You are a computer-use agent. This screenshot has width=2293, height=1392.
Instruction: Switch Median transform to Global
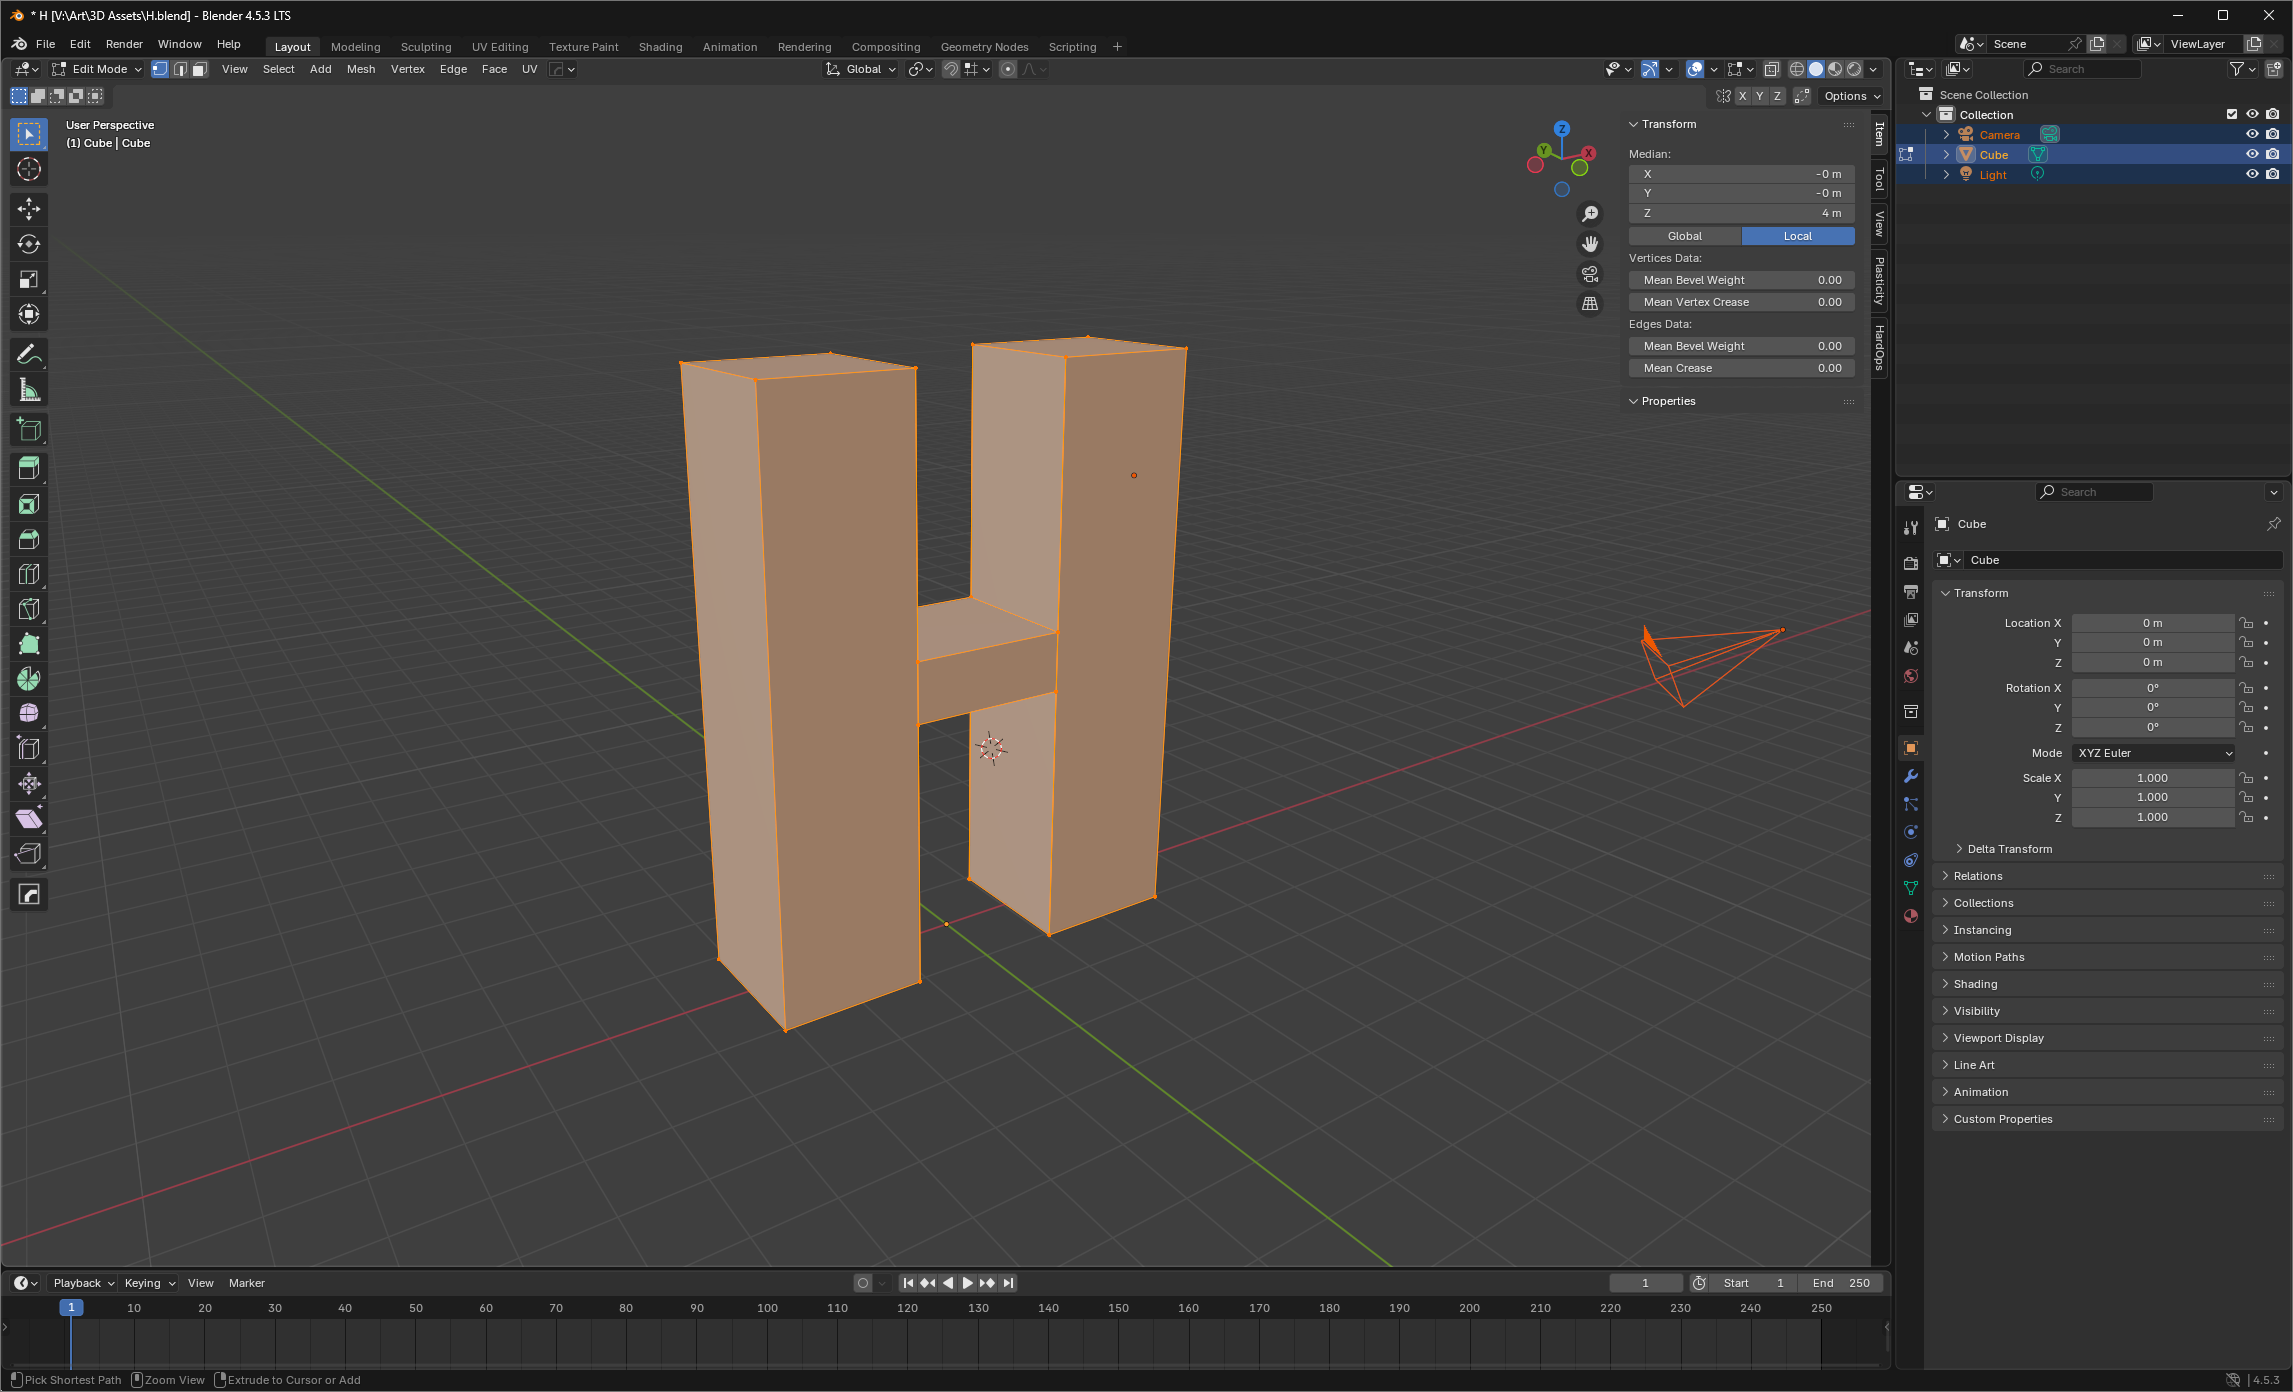coord(1684,236)
